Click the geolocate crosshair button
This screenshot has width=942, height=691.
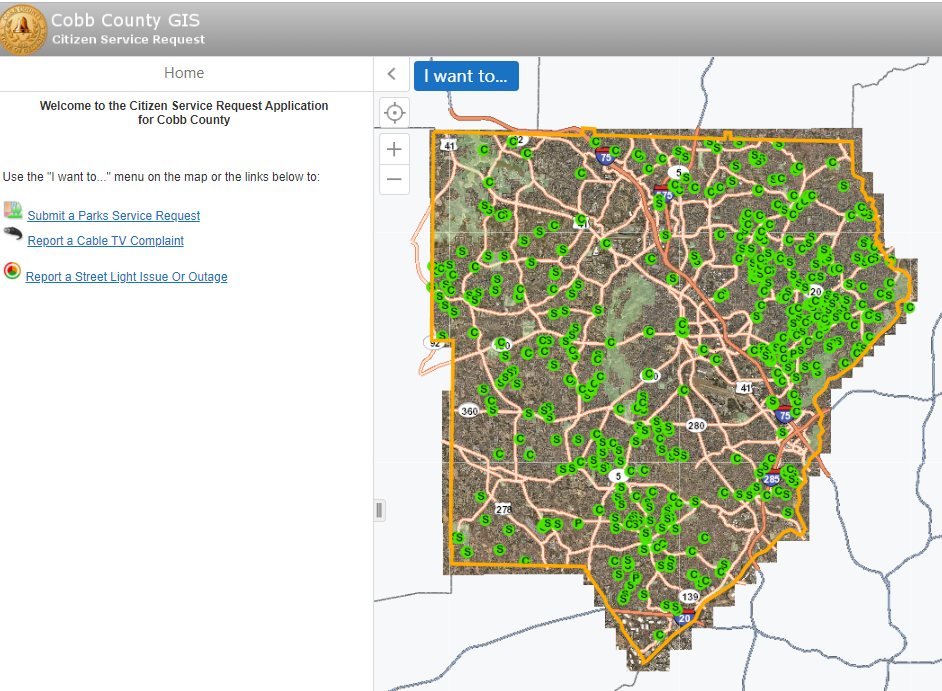point(394,112)
